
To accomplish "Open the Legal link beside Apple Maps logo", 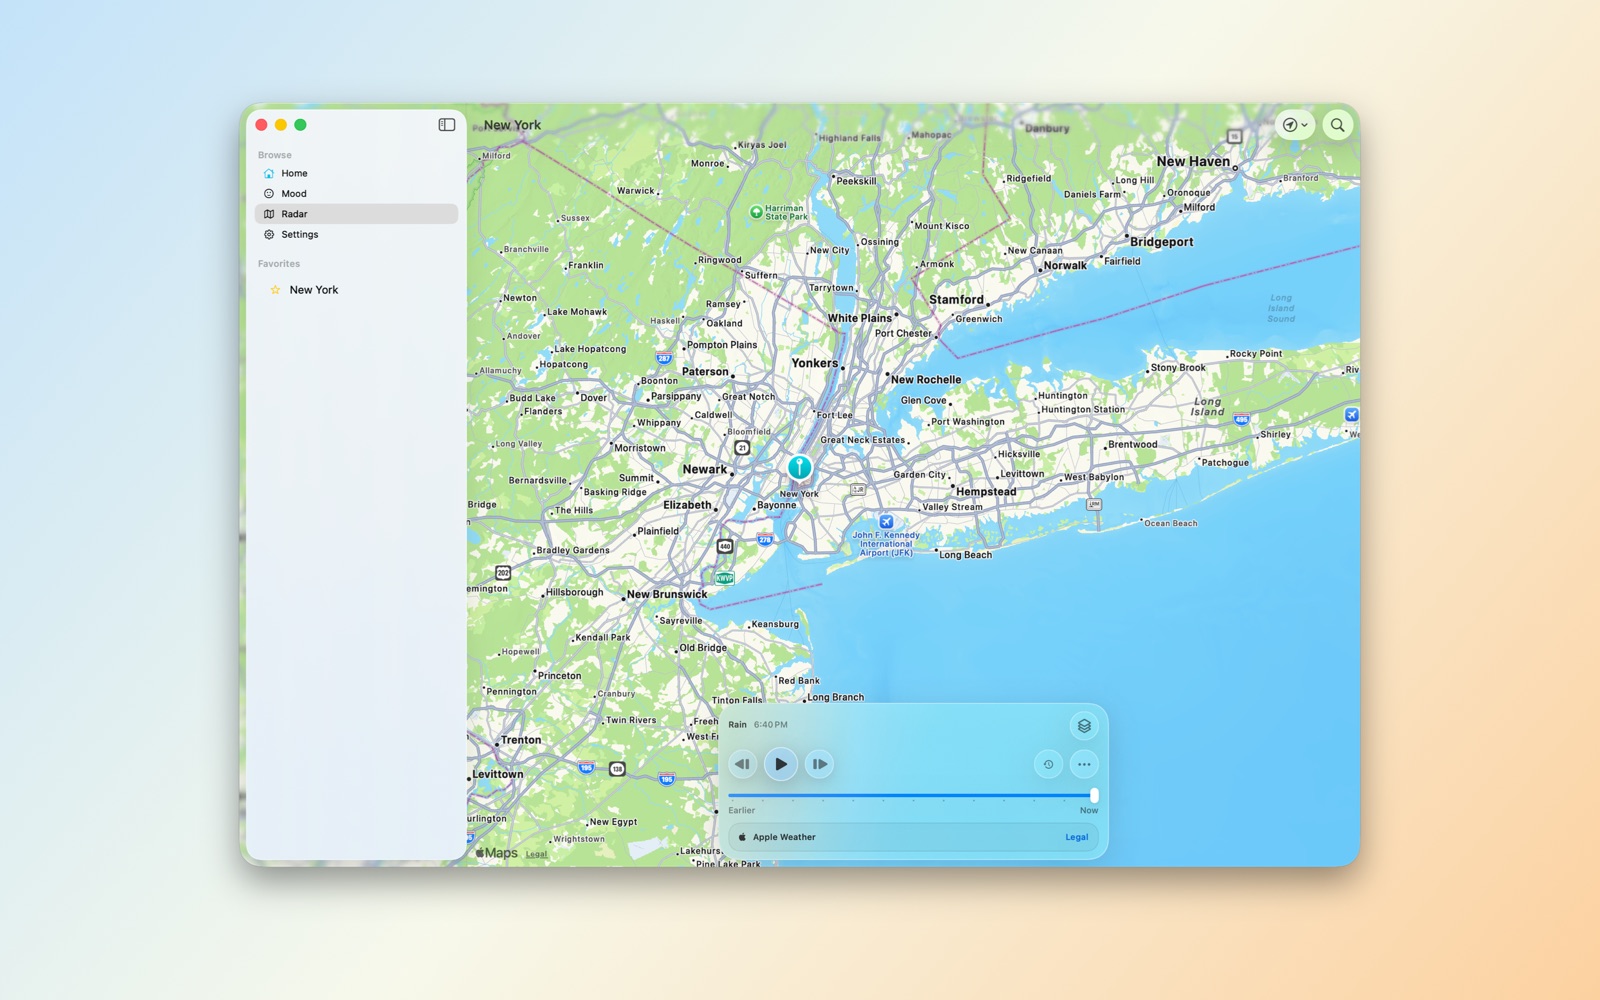I will tap(537, 854).
